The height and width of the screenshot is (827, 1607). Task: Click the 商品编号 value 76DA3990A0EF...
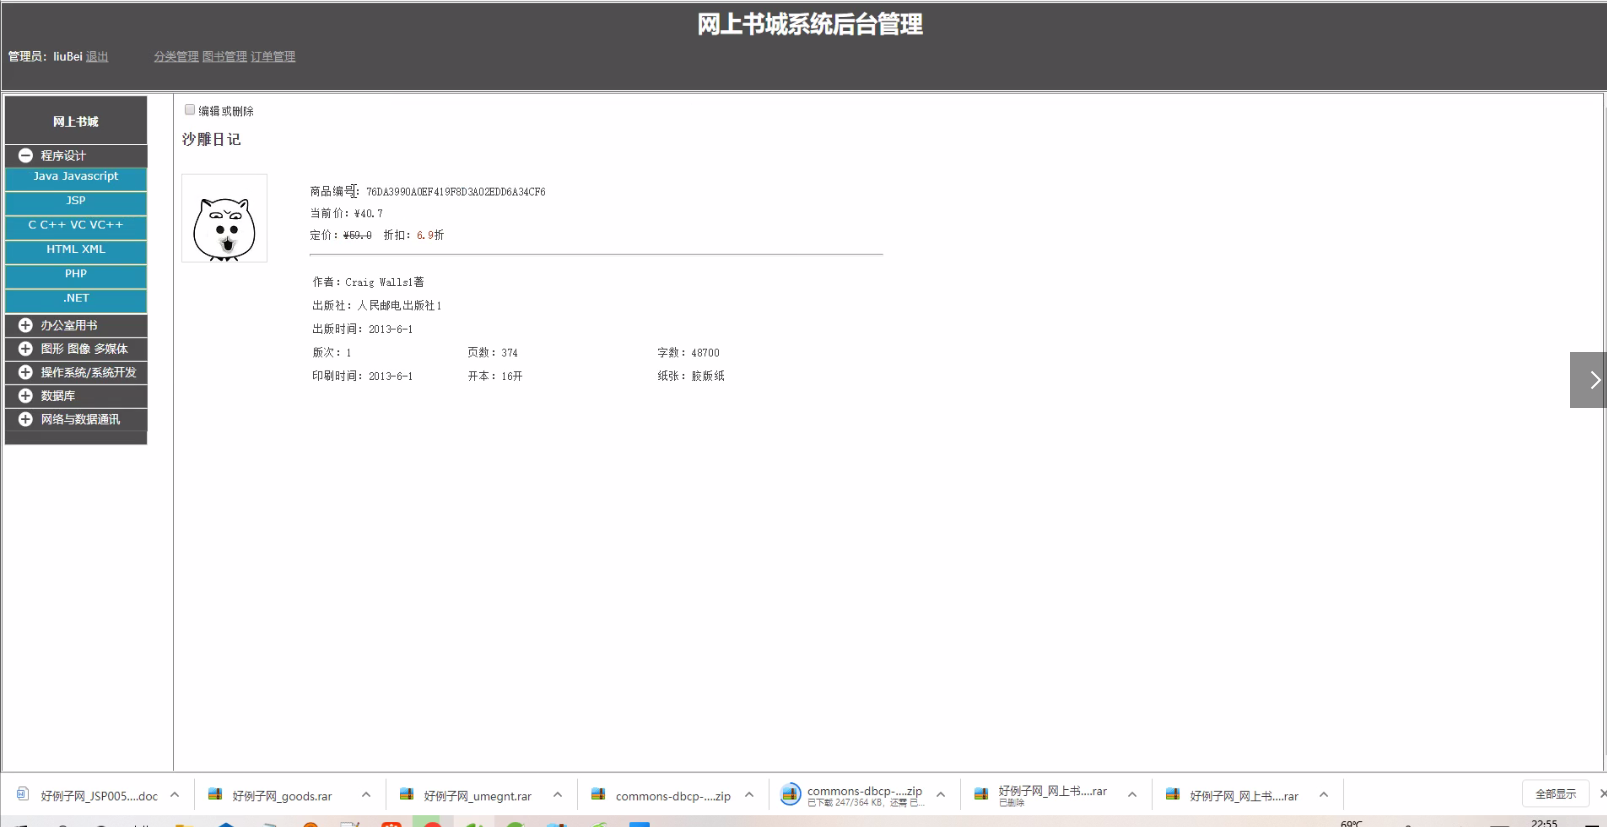tap(456, 192)
